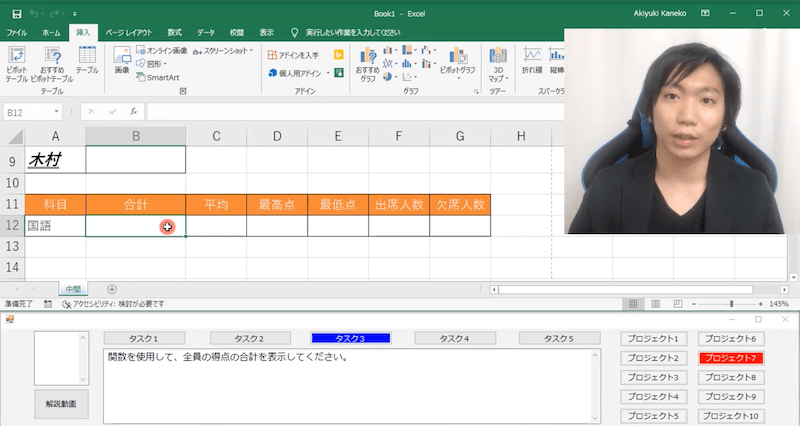Switch to the データ tab
Image resolution: width=800 pixels, height=426 pixels.
pos(206,33)
